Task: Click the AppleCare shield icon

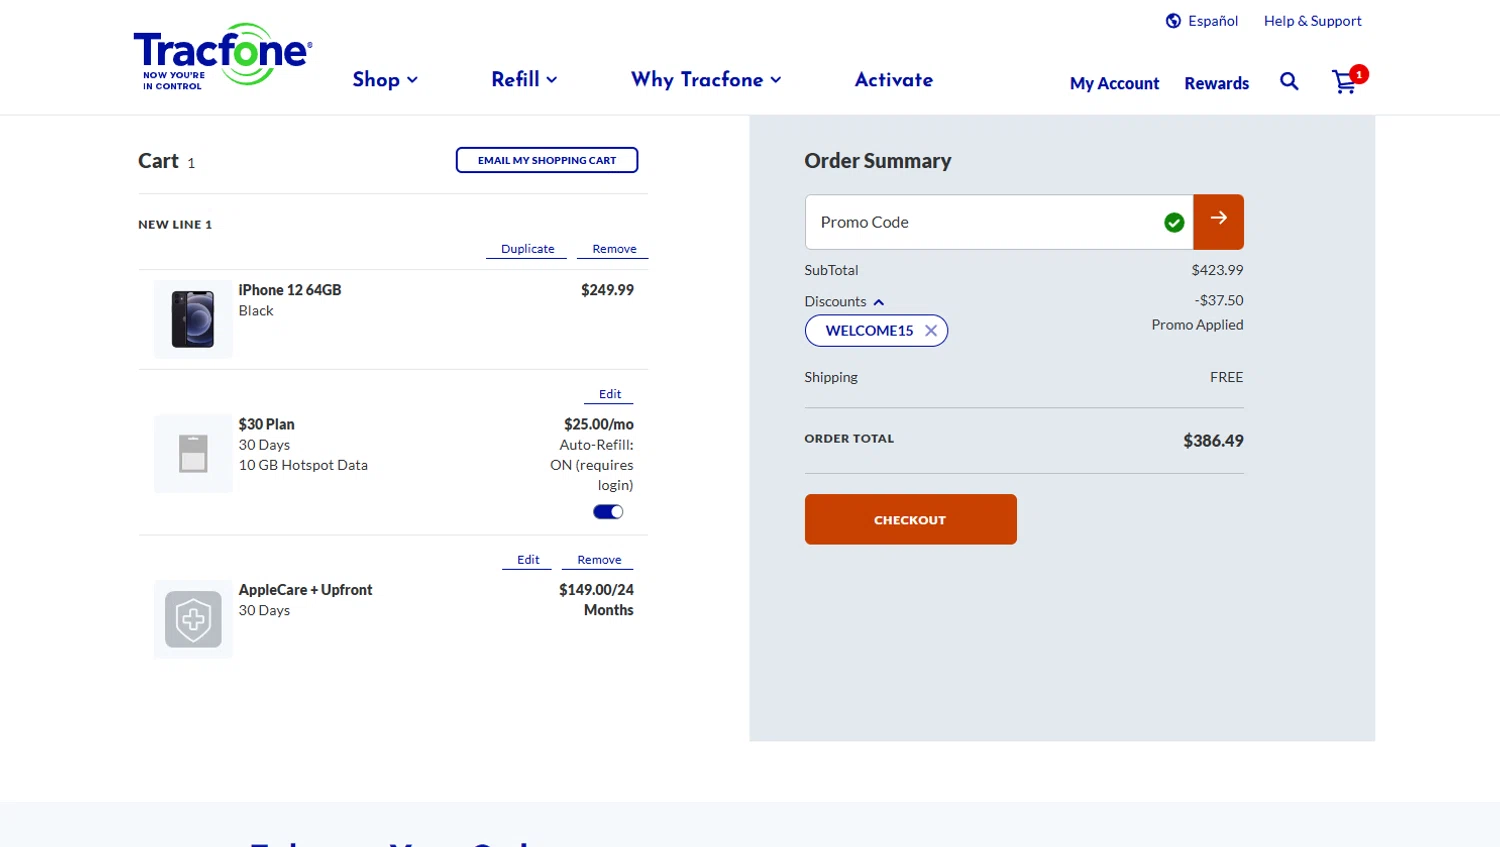Action: 193,620
